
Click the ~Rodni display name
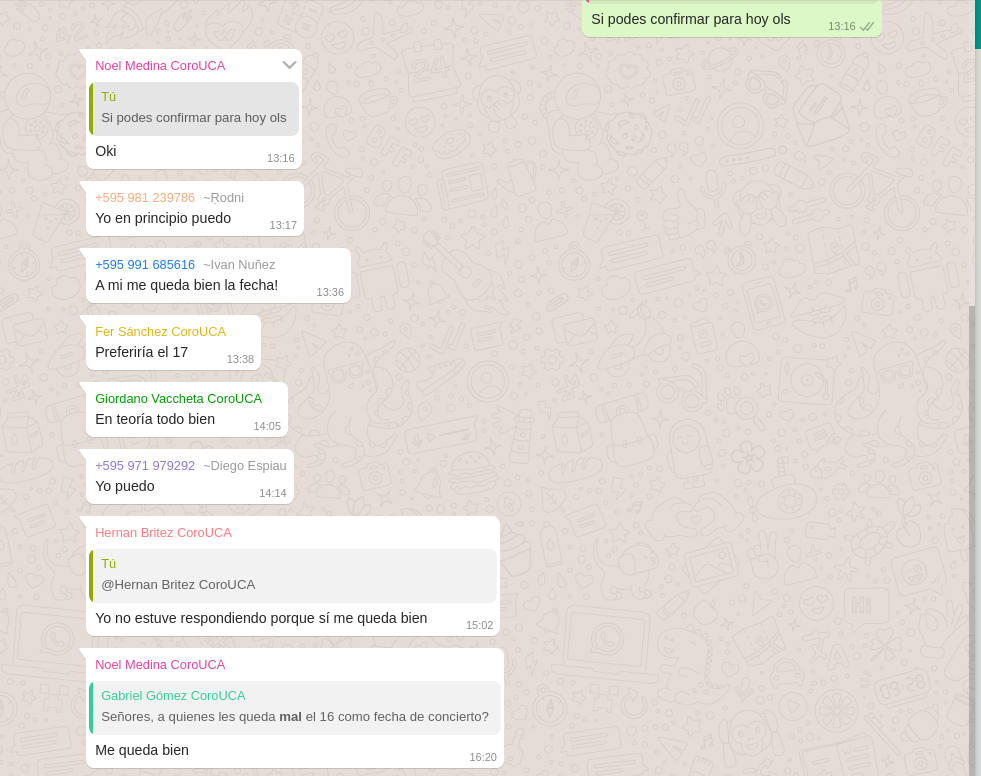(x=224, y=197)
